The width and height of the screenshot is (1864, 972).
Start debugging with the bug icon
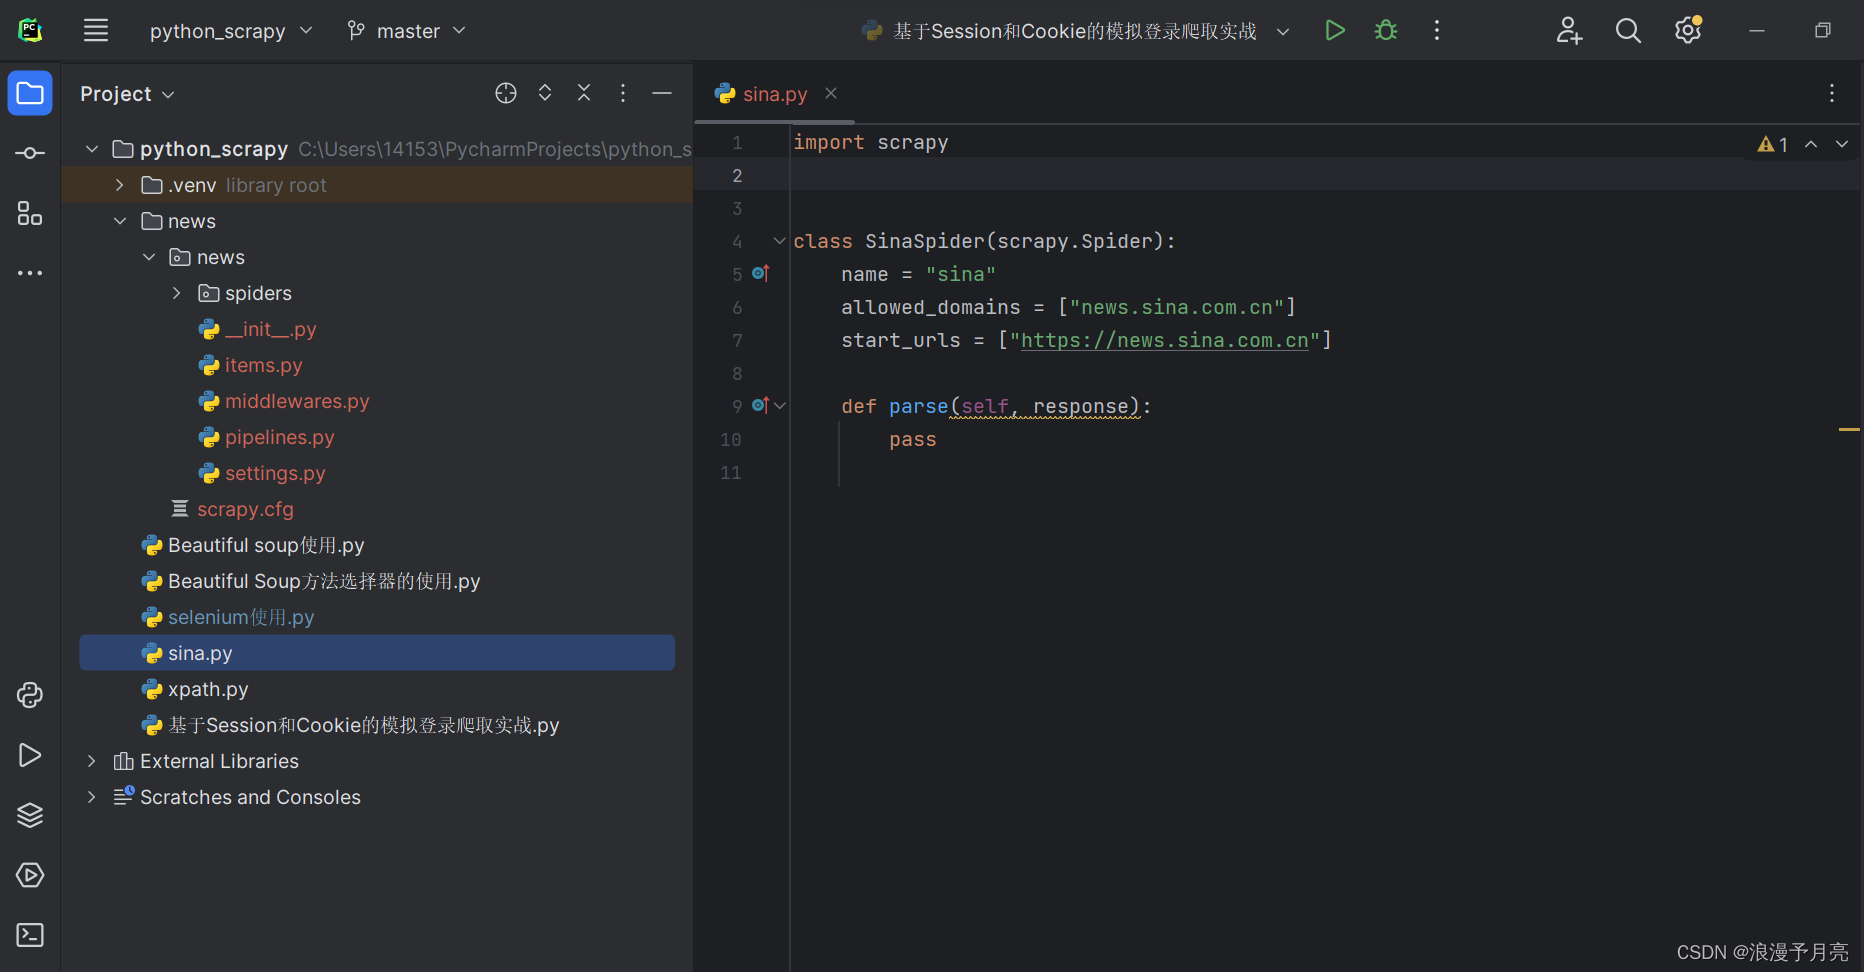pyautogui.click(x=1386, y=30)
